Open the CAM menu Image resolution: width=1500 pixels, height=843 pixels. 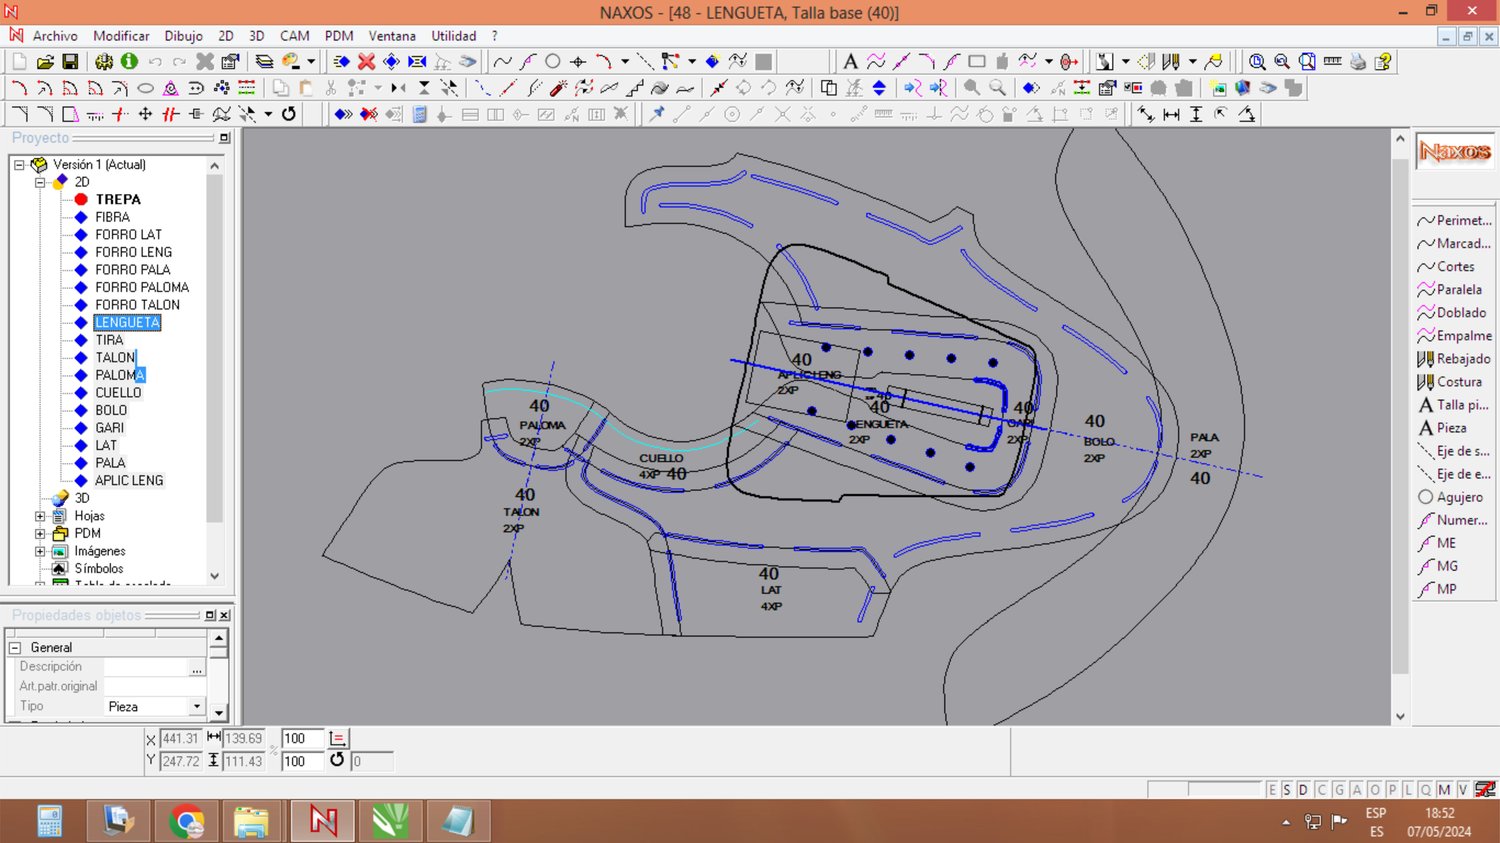(294, 36)
